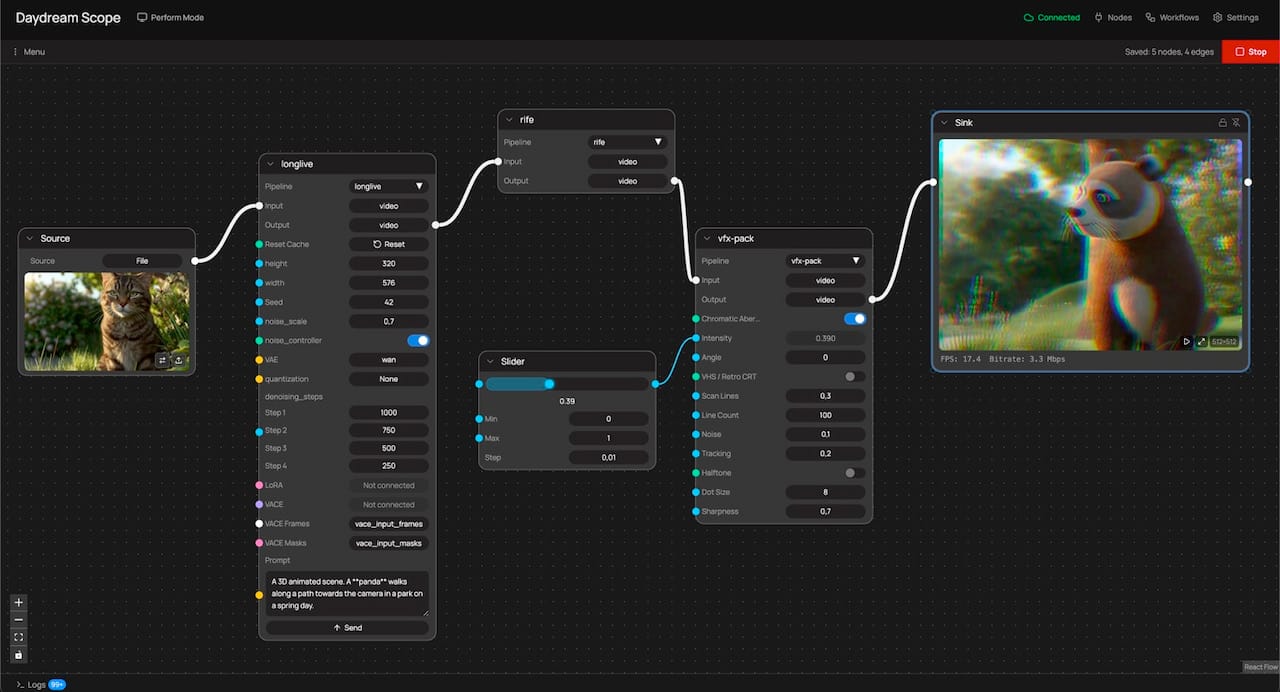The image size is (1280, 692).
Task: Click the LoRA pink connector port
Action: [259, 485]
